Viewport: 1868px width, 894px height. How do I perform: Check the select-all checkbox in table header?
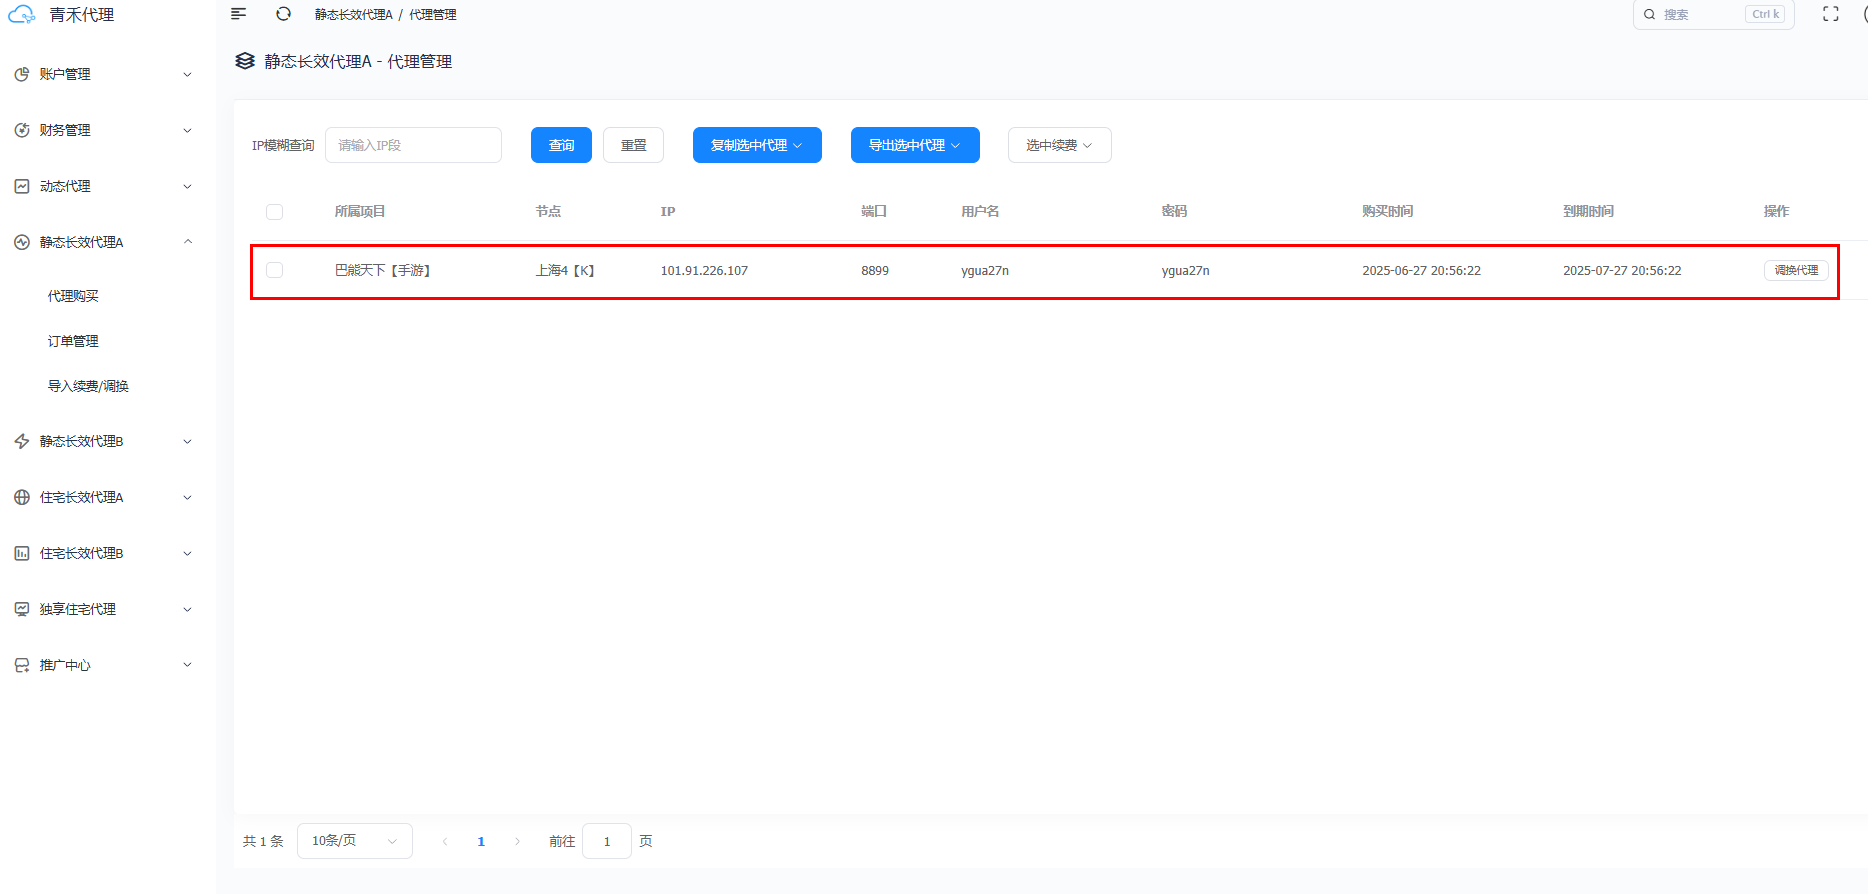pos(274,211)
